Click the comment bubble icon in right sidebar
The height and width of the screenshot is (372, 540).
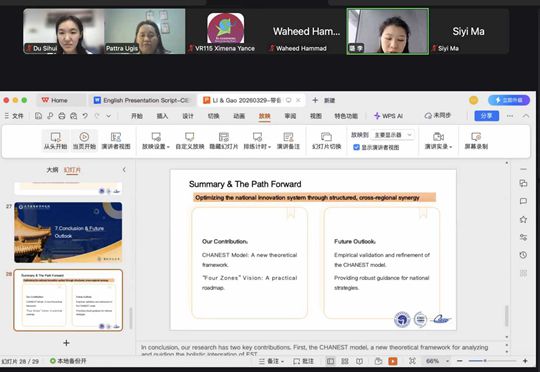point(523,201)
